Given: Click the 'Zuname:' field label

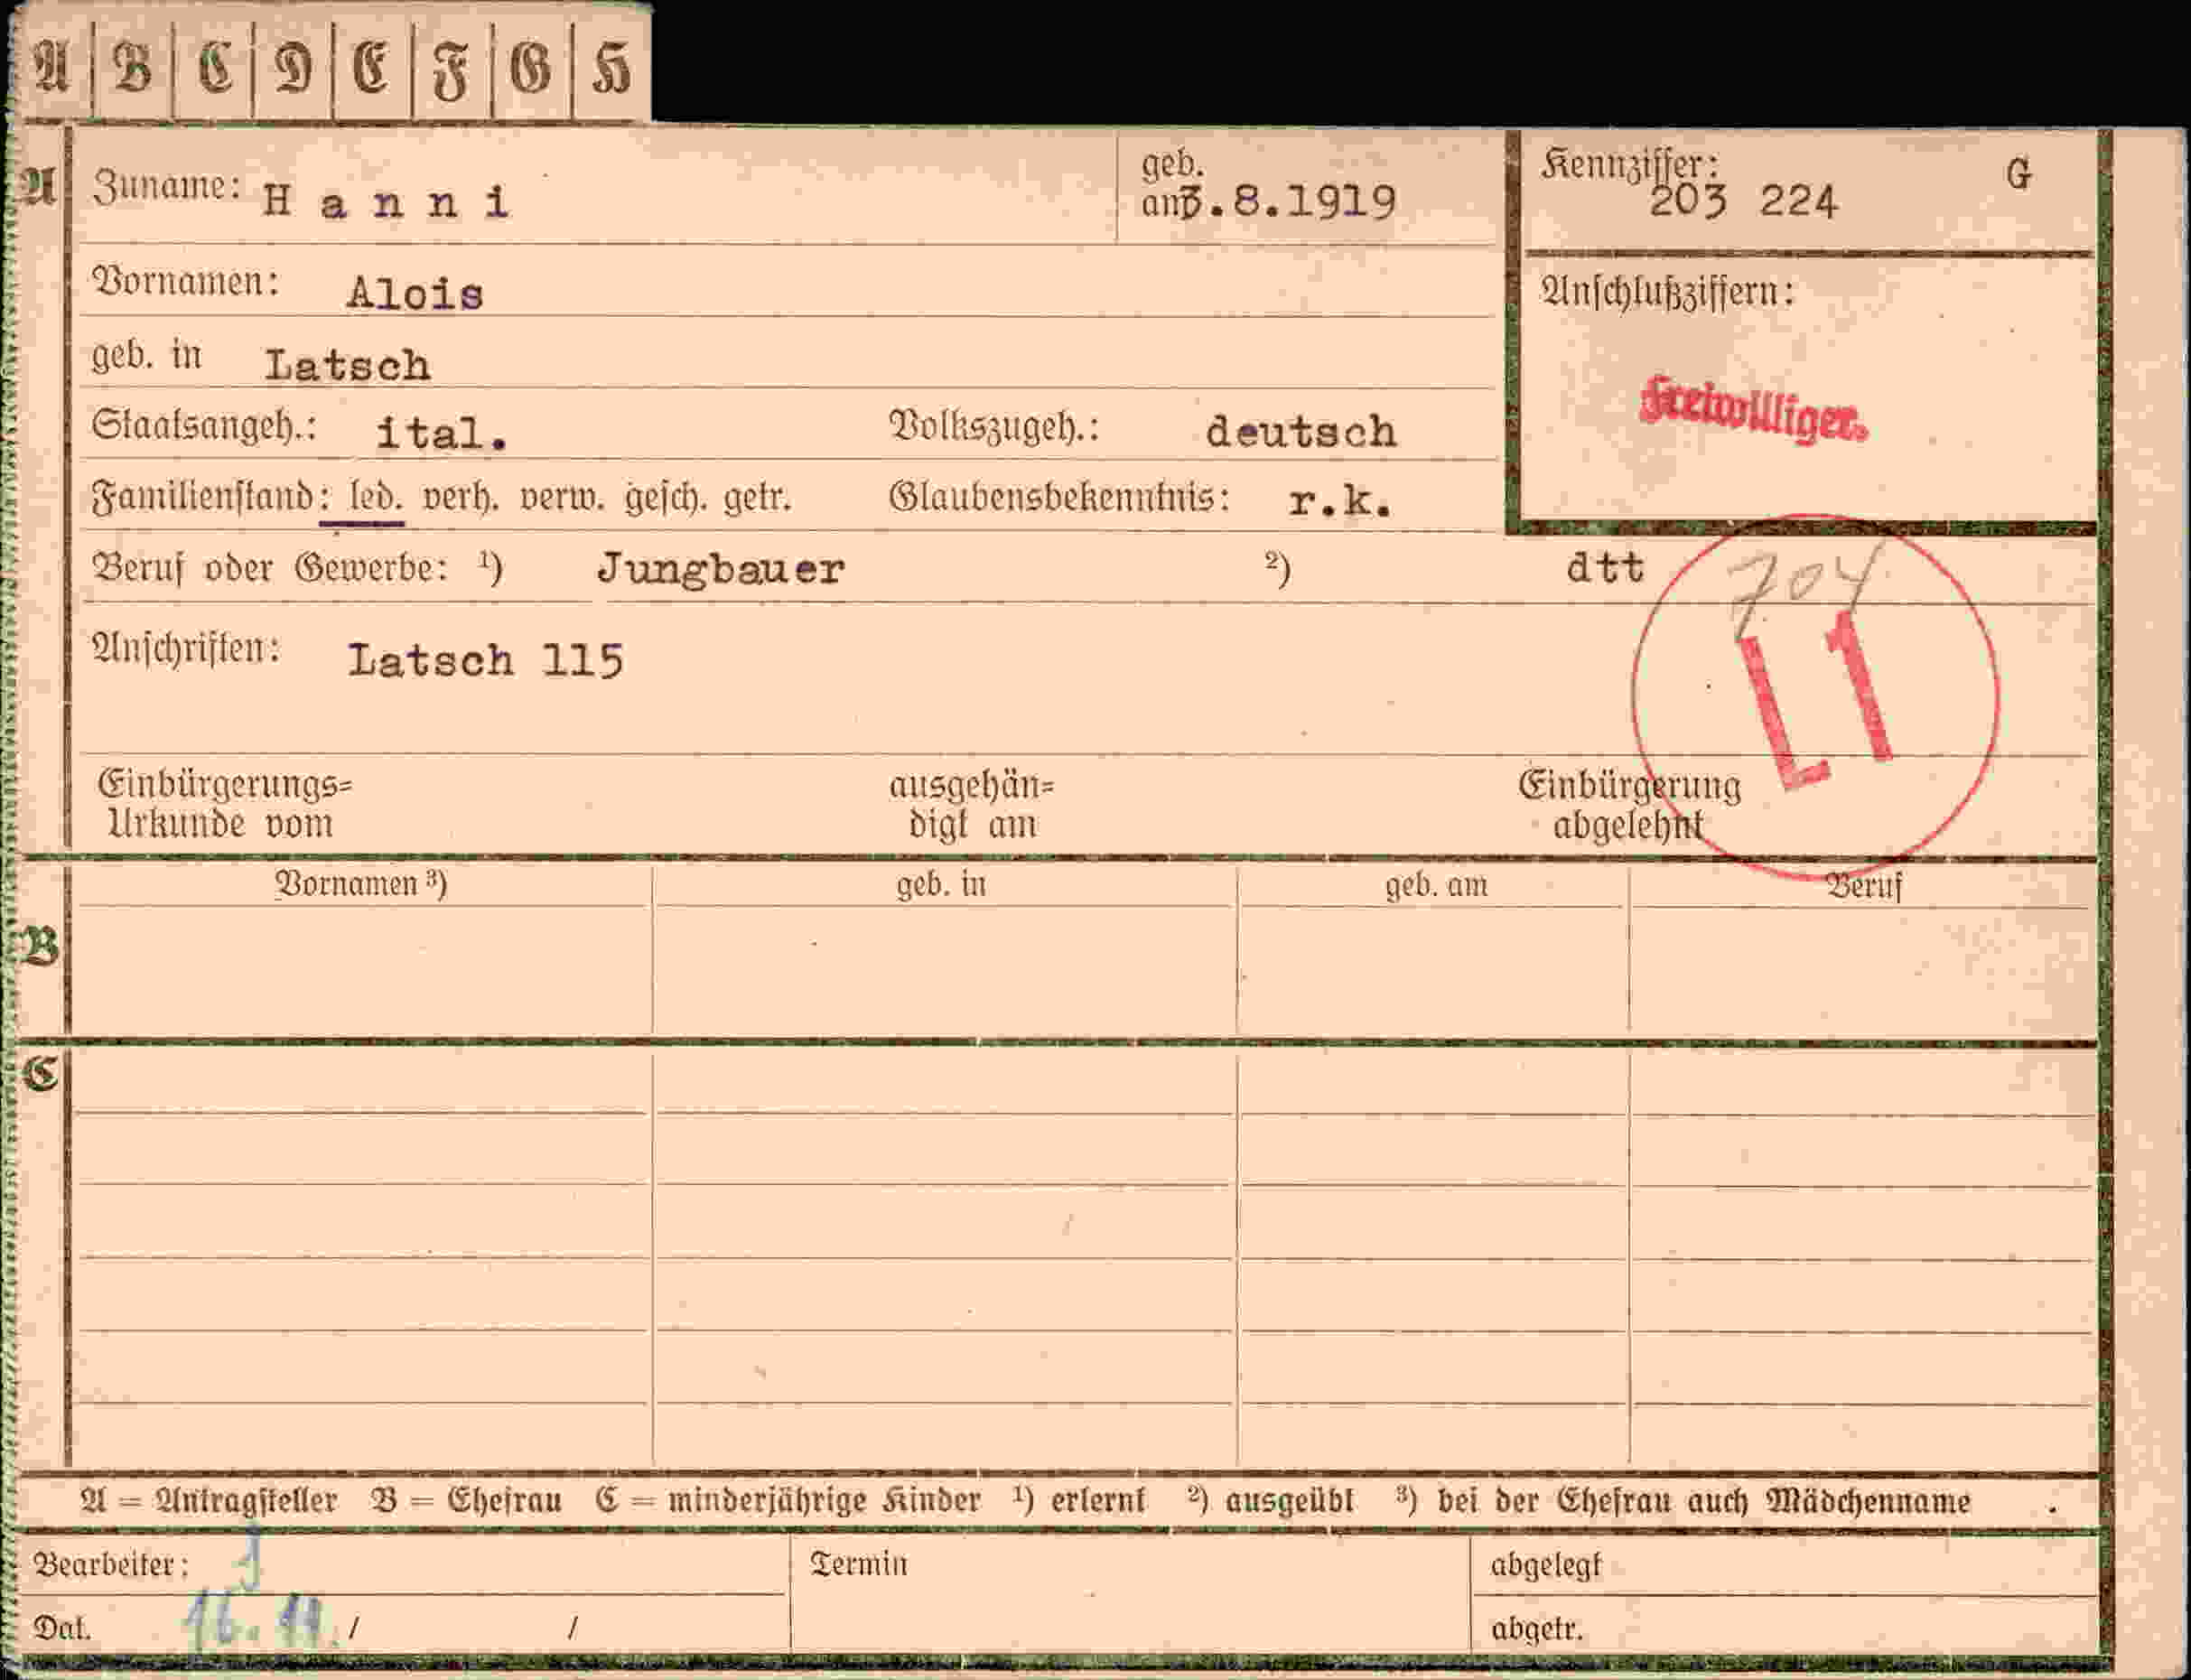Looking at the screenshot, I should point(166,187).
